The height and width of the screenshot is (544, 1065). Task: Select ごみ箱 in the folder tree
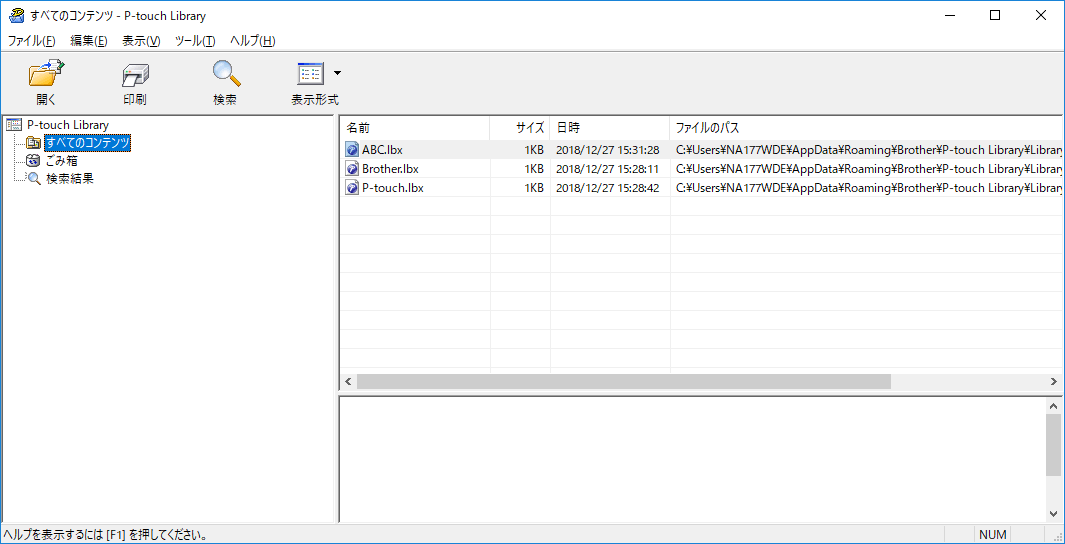pyautogui.click(x=62, y=161)
